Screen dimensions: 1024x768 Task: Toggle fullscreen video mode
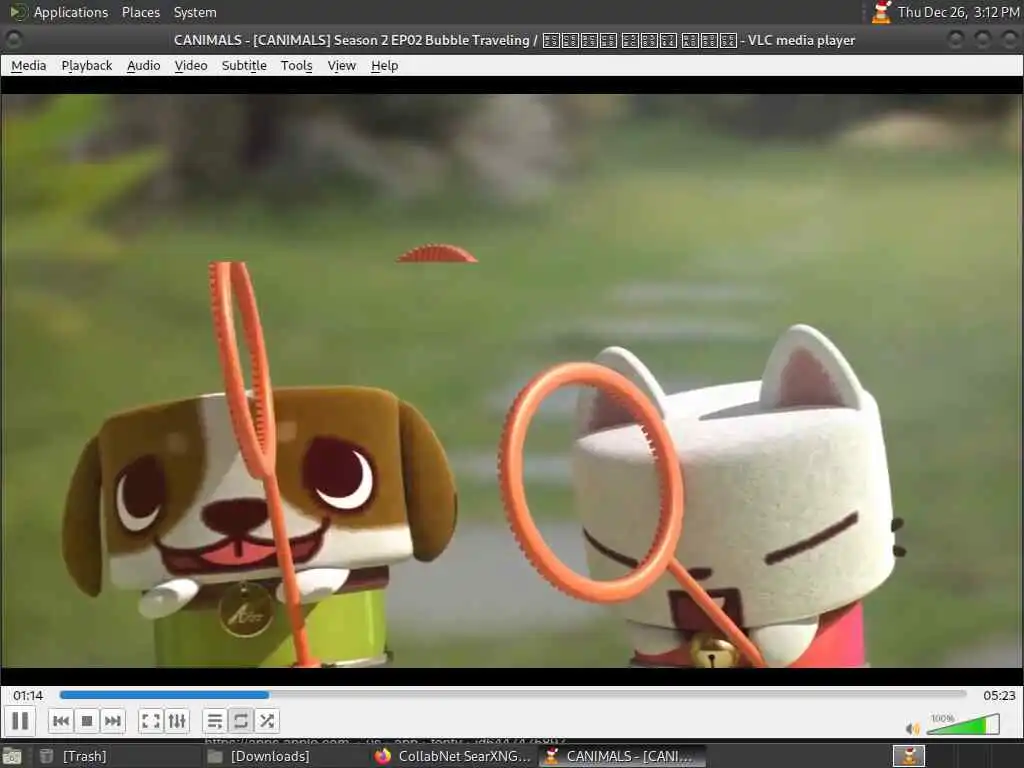(x=151, y=721)
